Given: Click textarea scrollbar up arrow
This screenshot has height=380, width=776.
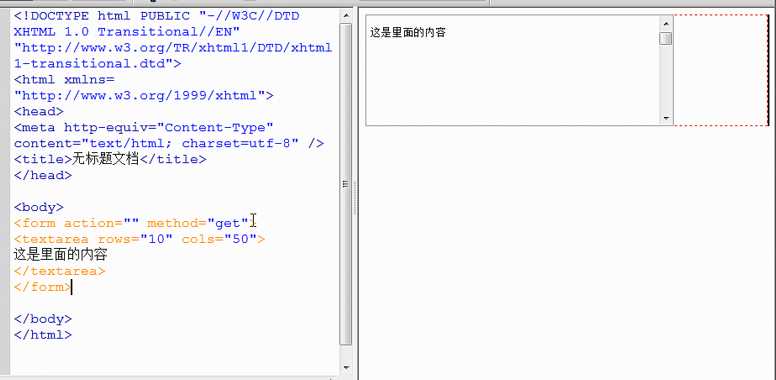Looking at the screenshot, I should pyautogui.click(x=666, y=23).
